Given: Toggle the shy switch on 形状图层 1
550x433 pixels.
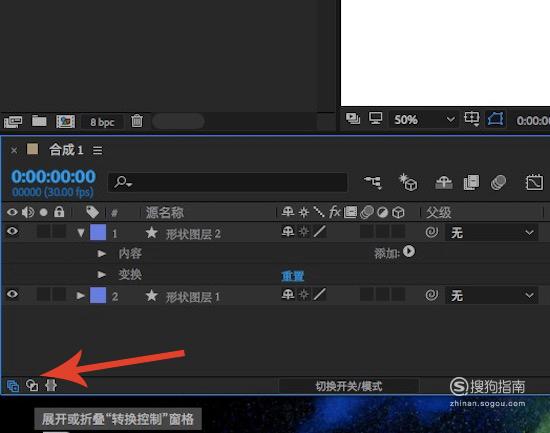Looking at the screenshot, I should 288,294.
